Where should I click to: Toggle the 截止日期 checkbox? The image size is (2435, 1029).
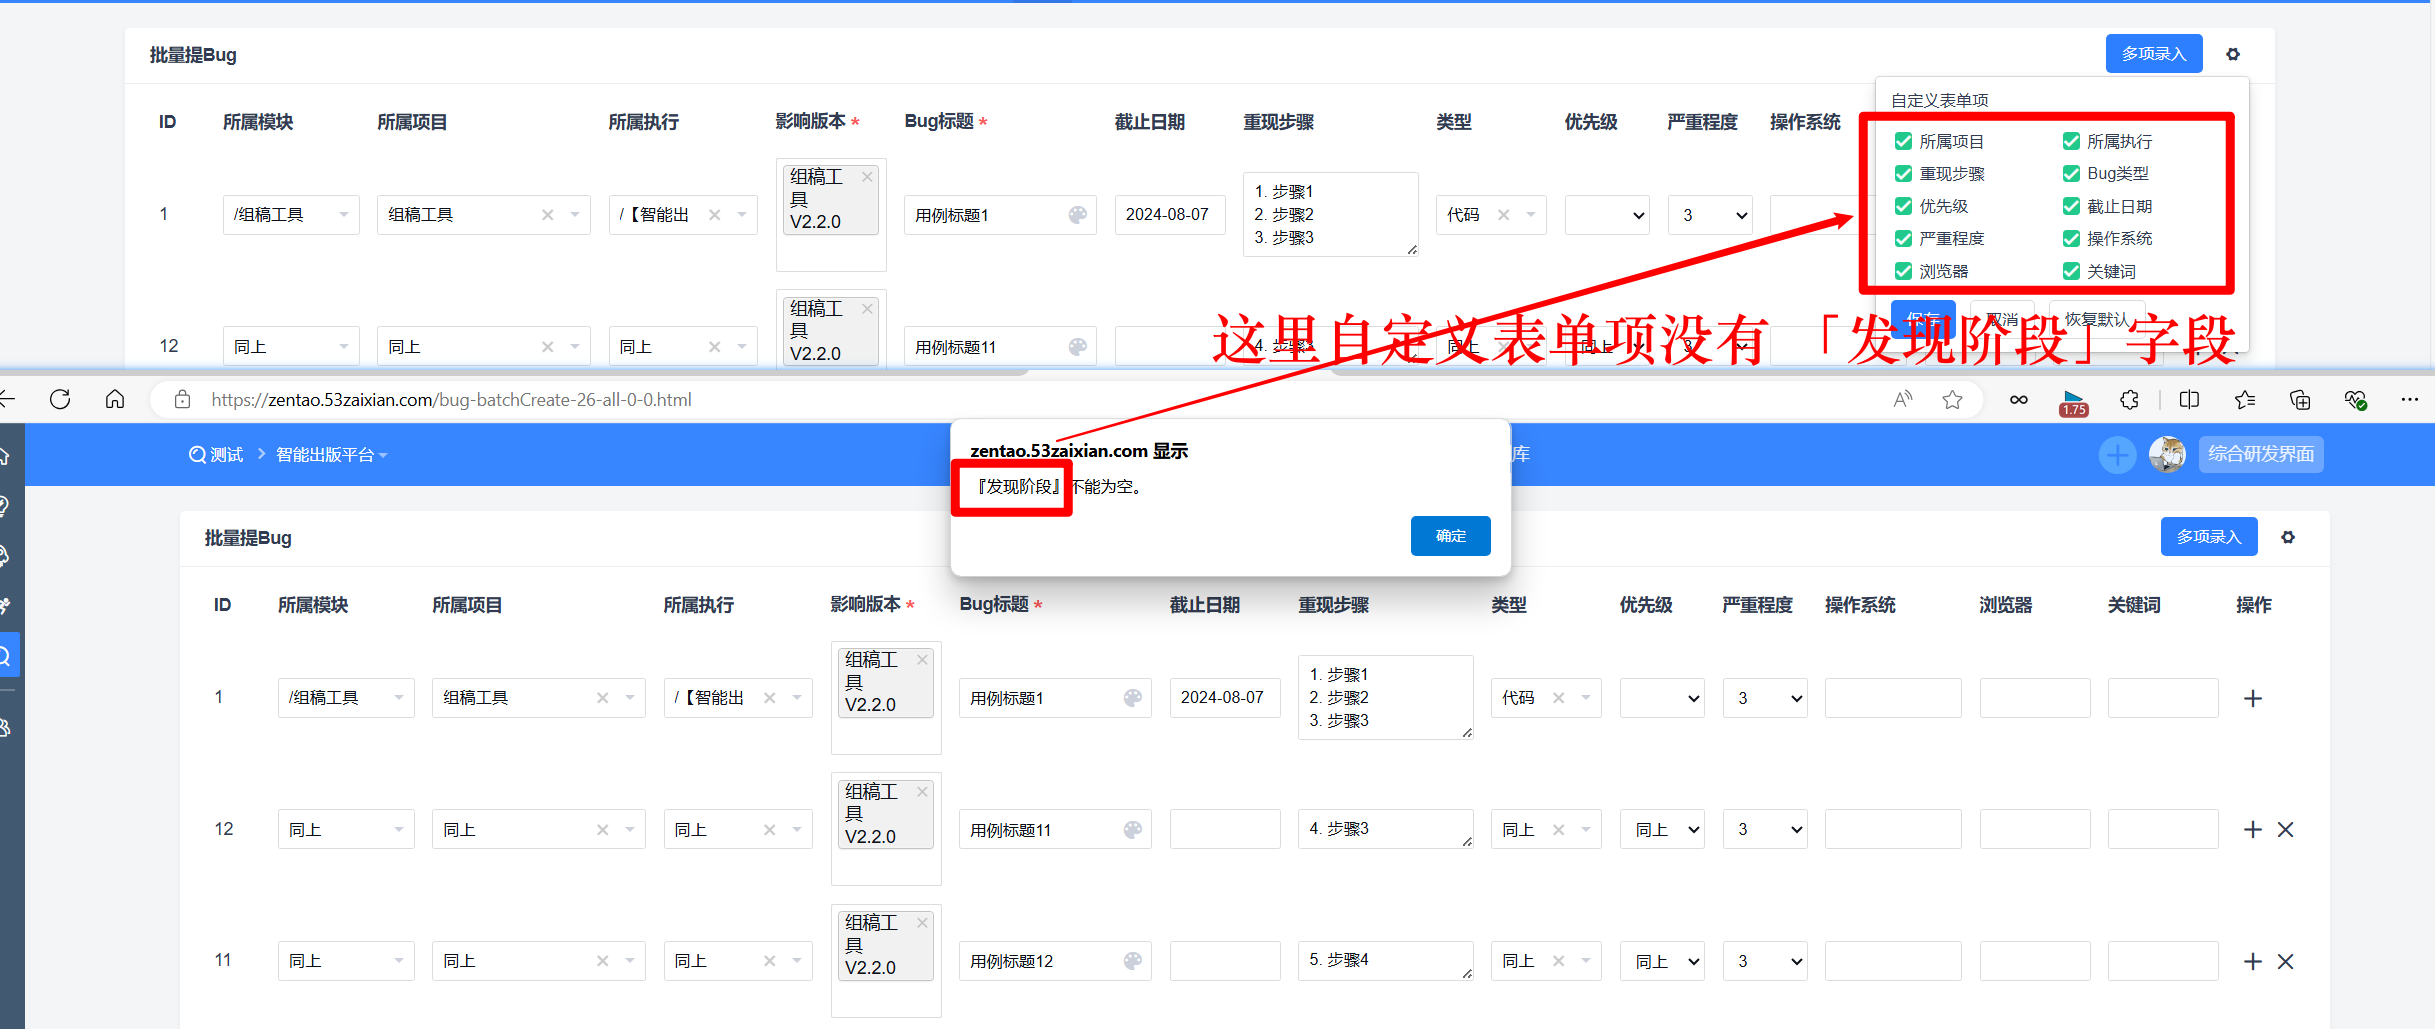pyautogui.click(x=2071, y=206)
